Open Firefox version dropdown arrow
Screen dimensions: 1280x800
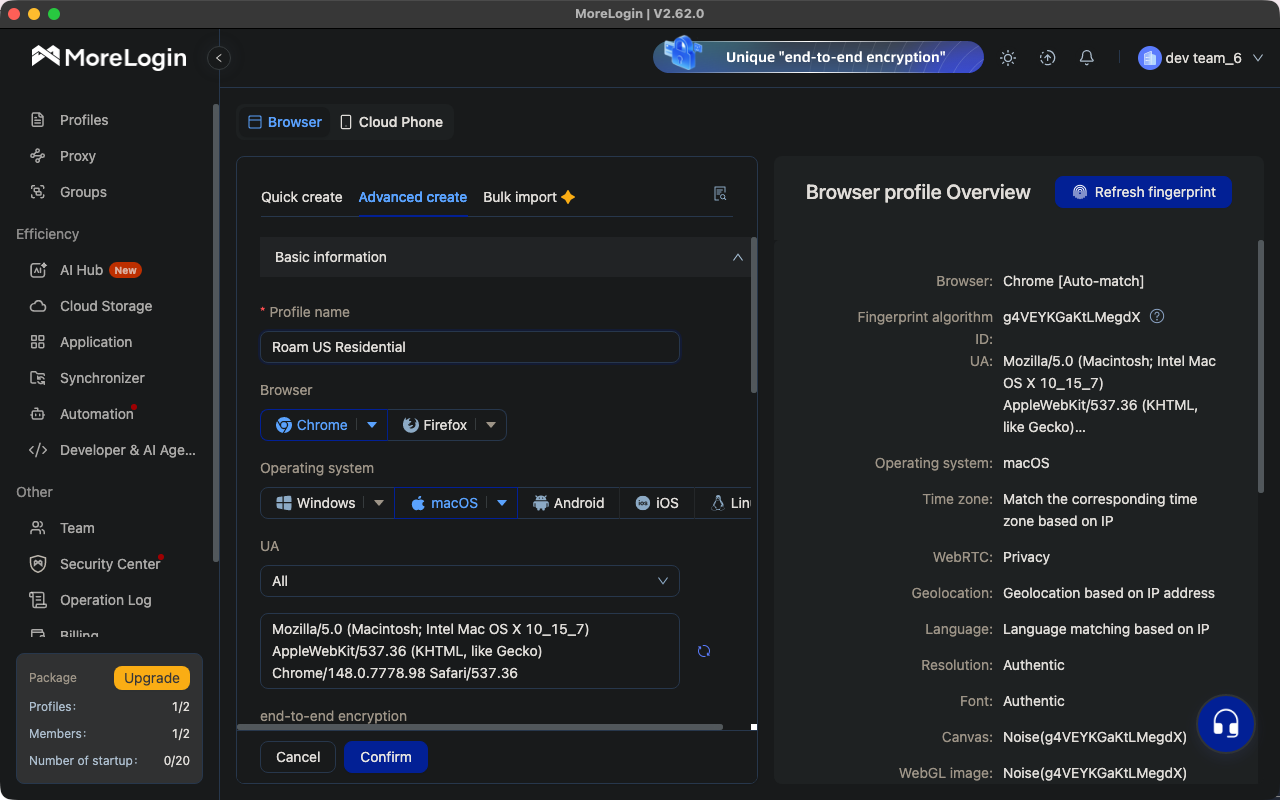(491, 425)
